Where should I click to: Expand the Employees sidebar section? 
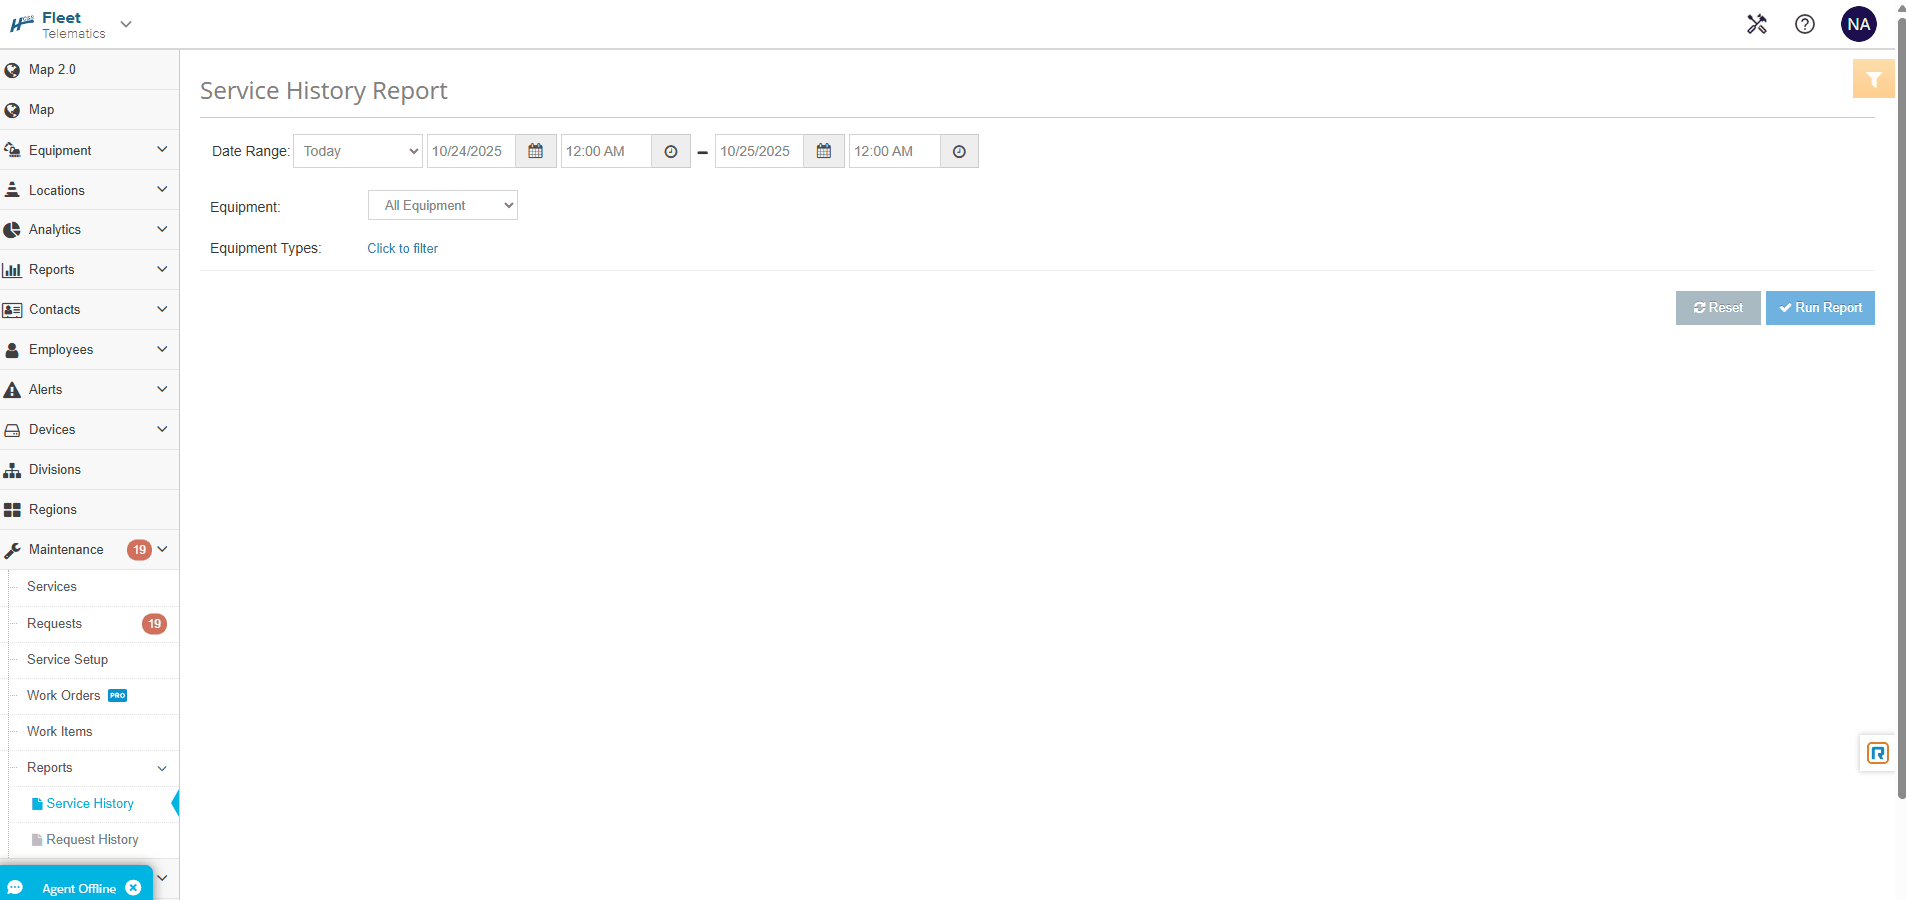point(90,350)
